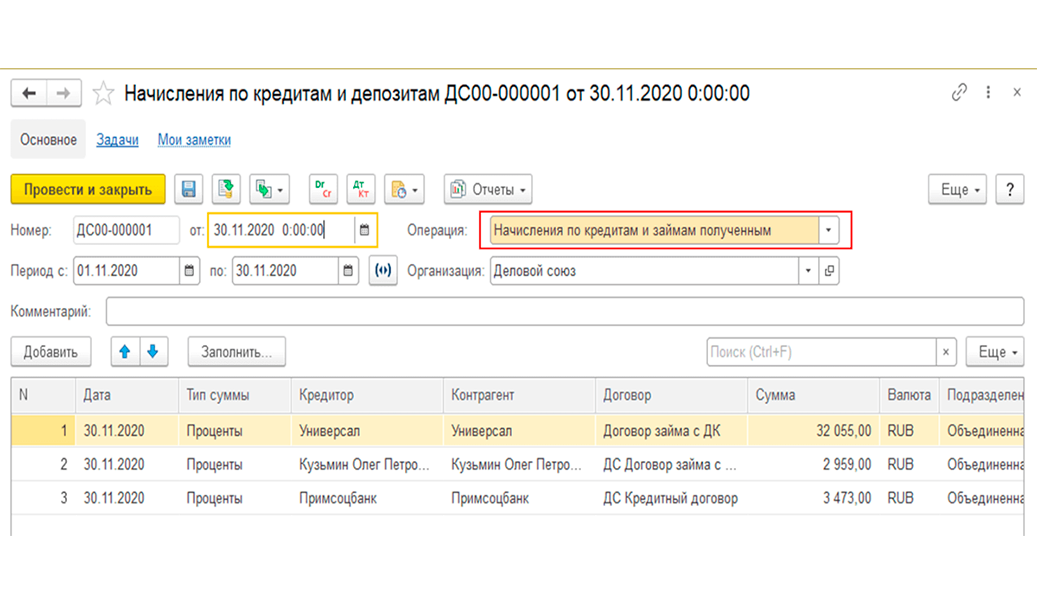The image size is (1037, 604).
Task: Close the document form with the X
Action: [x=1017, y=93]
